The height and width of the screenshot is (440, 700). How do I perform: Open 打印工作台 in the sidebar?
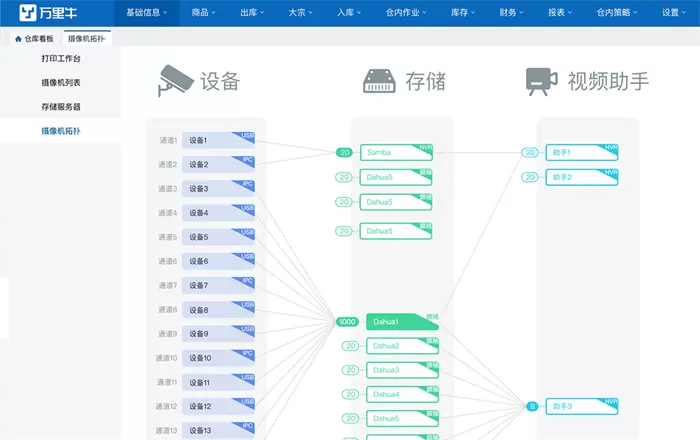click(61, 59)
